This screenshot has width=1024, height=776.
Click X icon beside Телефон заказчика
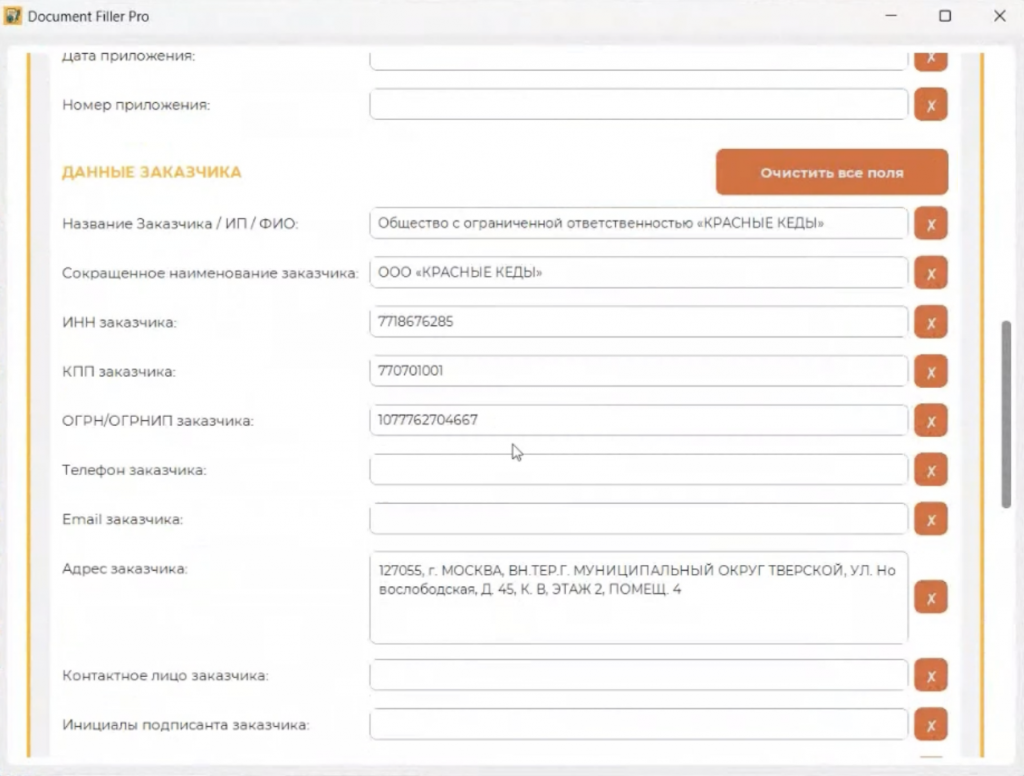pyautogui.click(x=930, y=470)
